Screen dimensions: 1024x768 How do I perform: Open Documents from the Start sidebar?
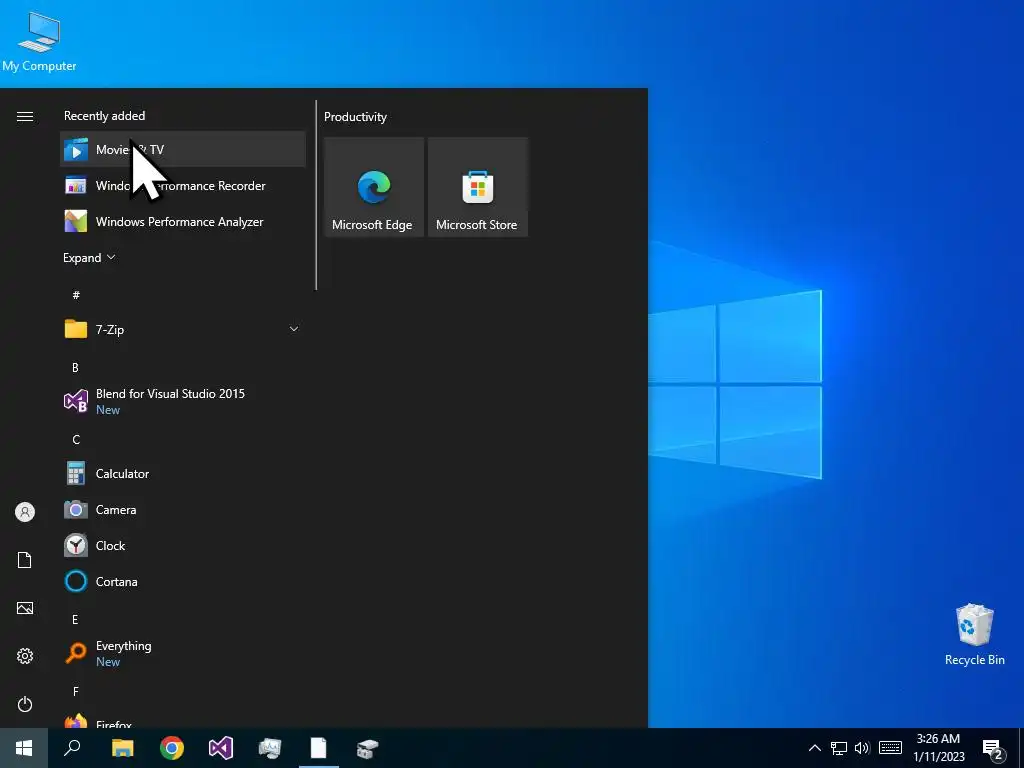25,560
